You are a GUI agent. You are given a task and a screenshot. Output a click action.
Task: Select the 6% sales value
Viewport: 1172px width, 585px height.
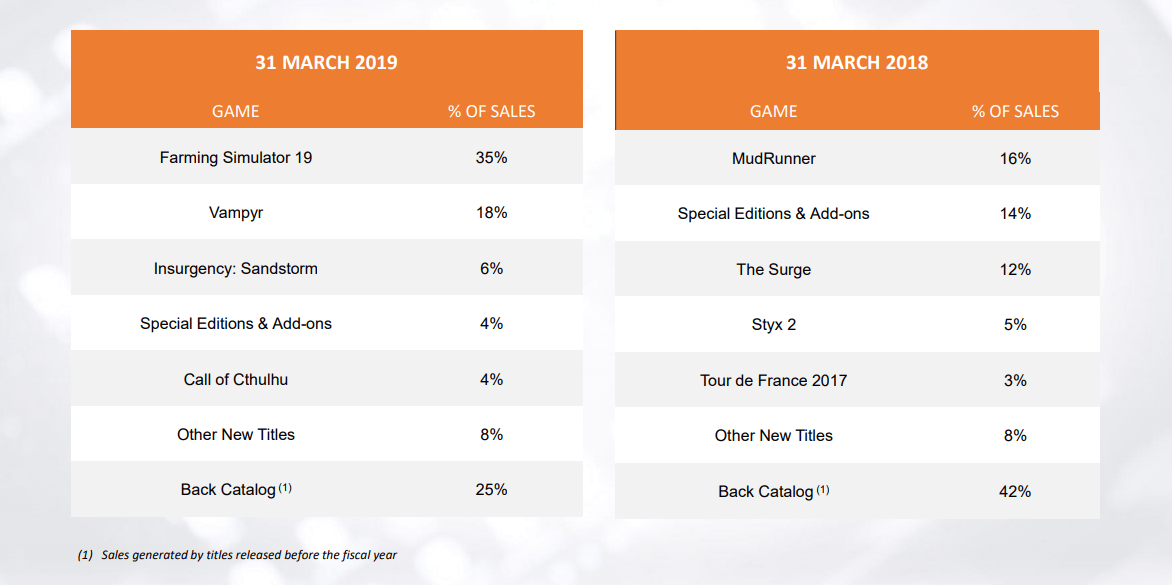(491, 269)
